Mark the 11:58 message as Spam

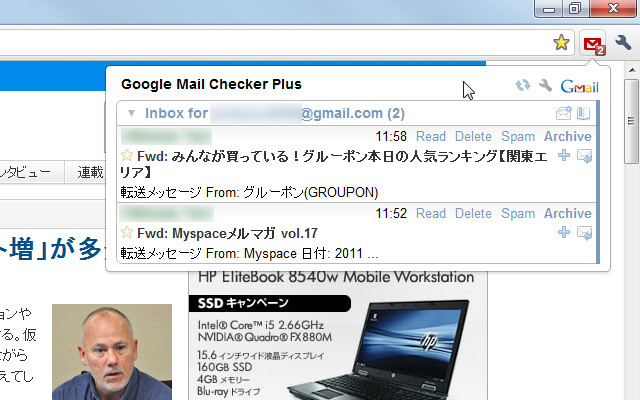click(x=518, y=136)
